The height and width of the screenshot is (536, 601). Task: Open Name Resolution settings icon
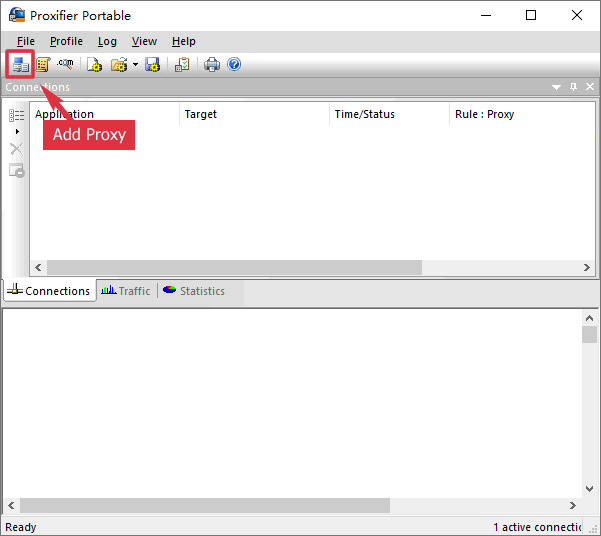(x=65, y=64)
